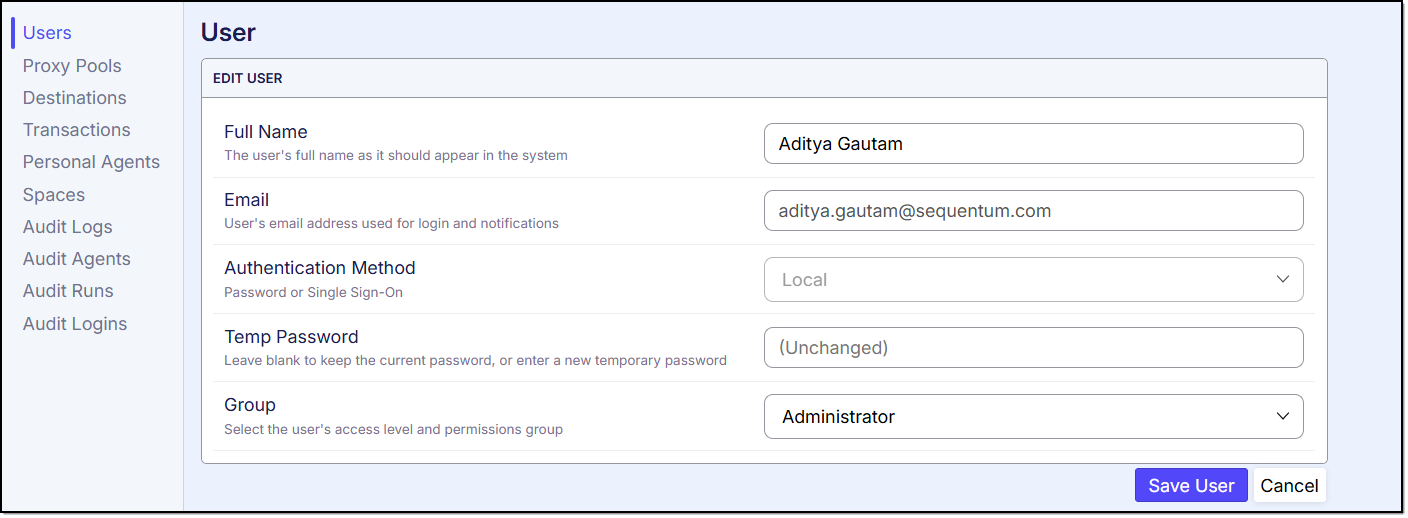Screen dimensions: 1408x518
Task: Open Audit Logins in sidebar
Action: (75, 324)
